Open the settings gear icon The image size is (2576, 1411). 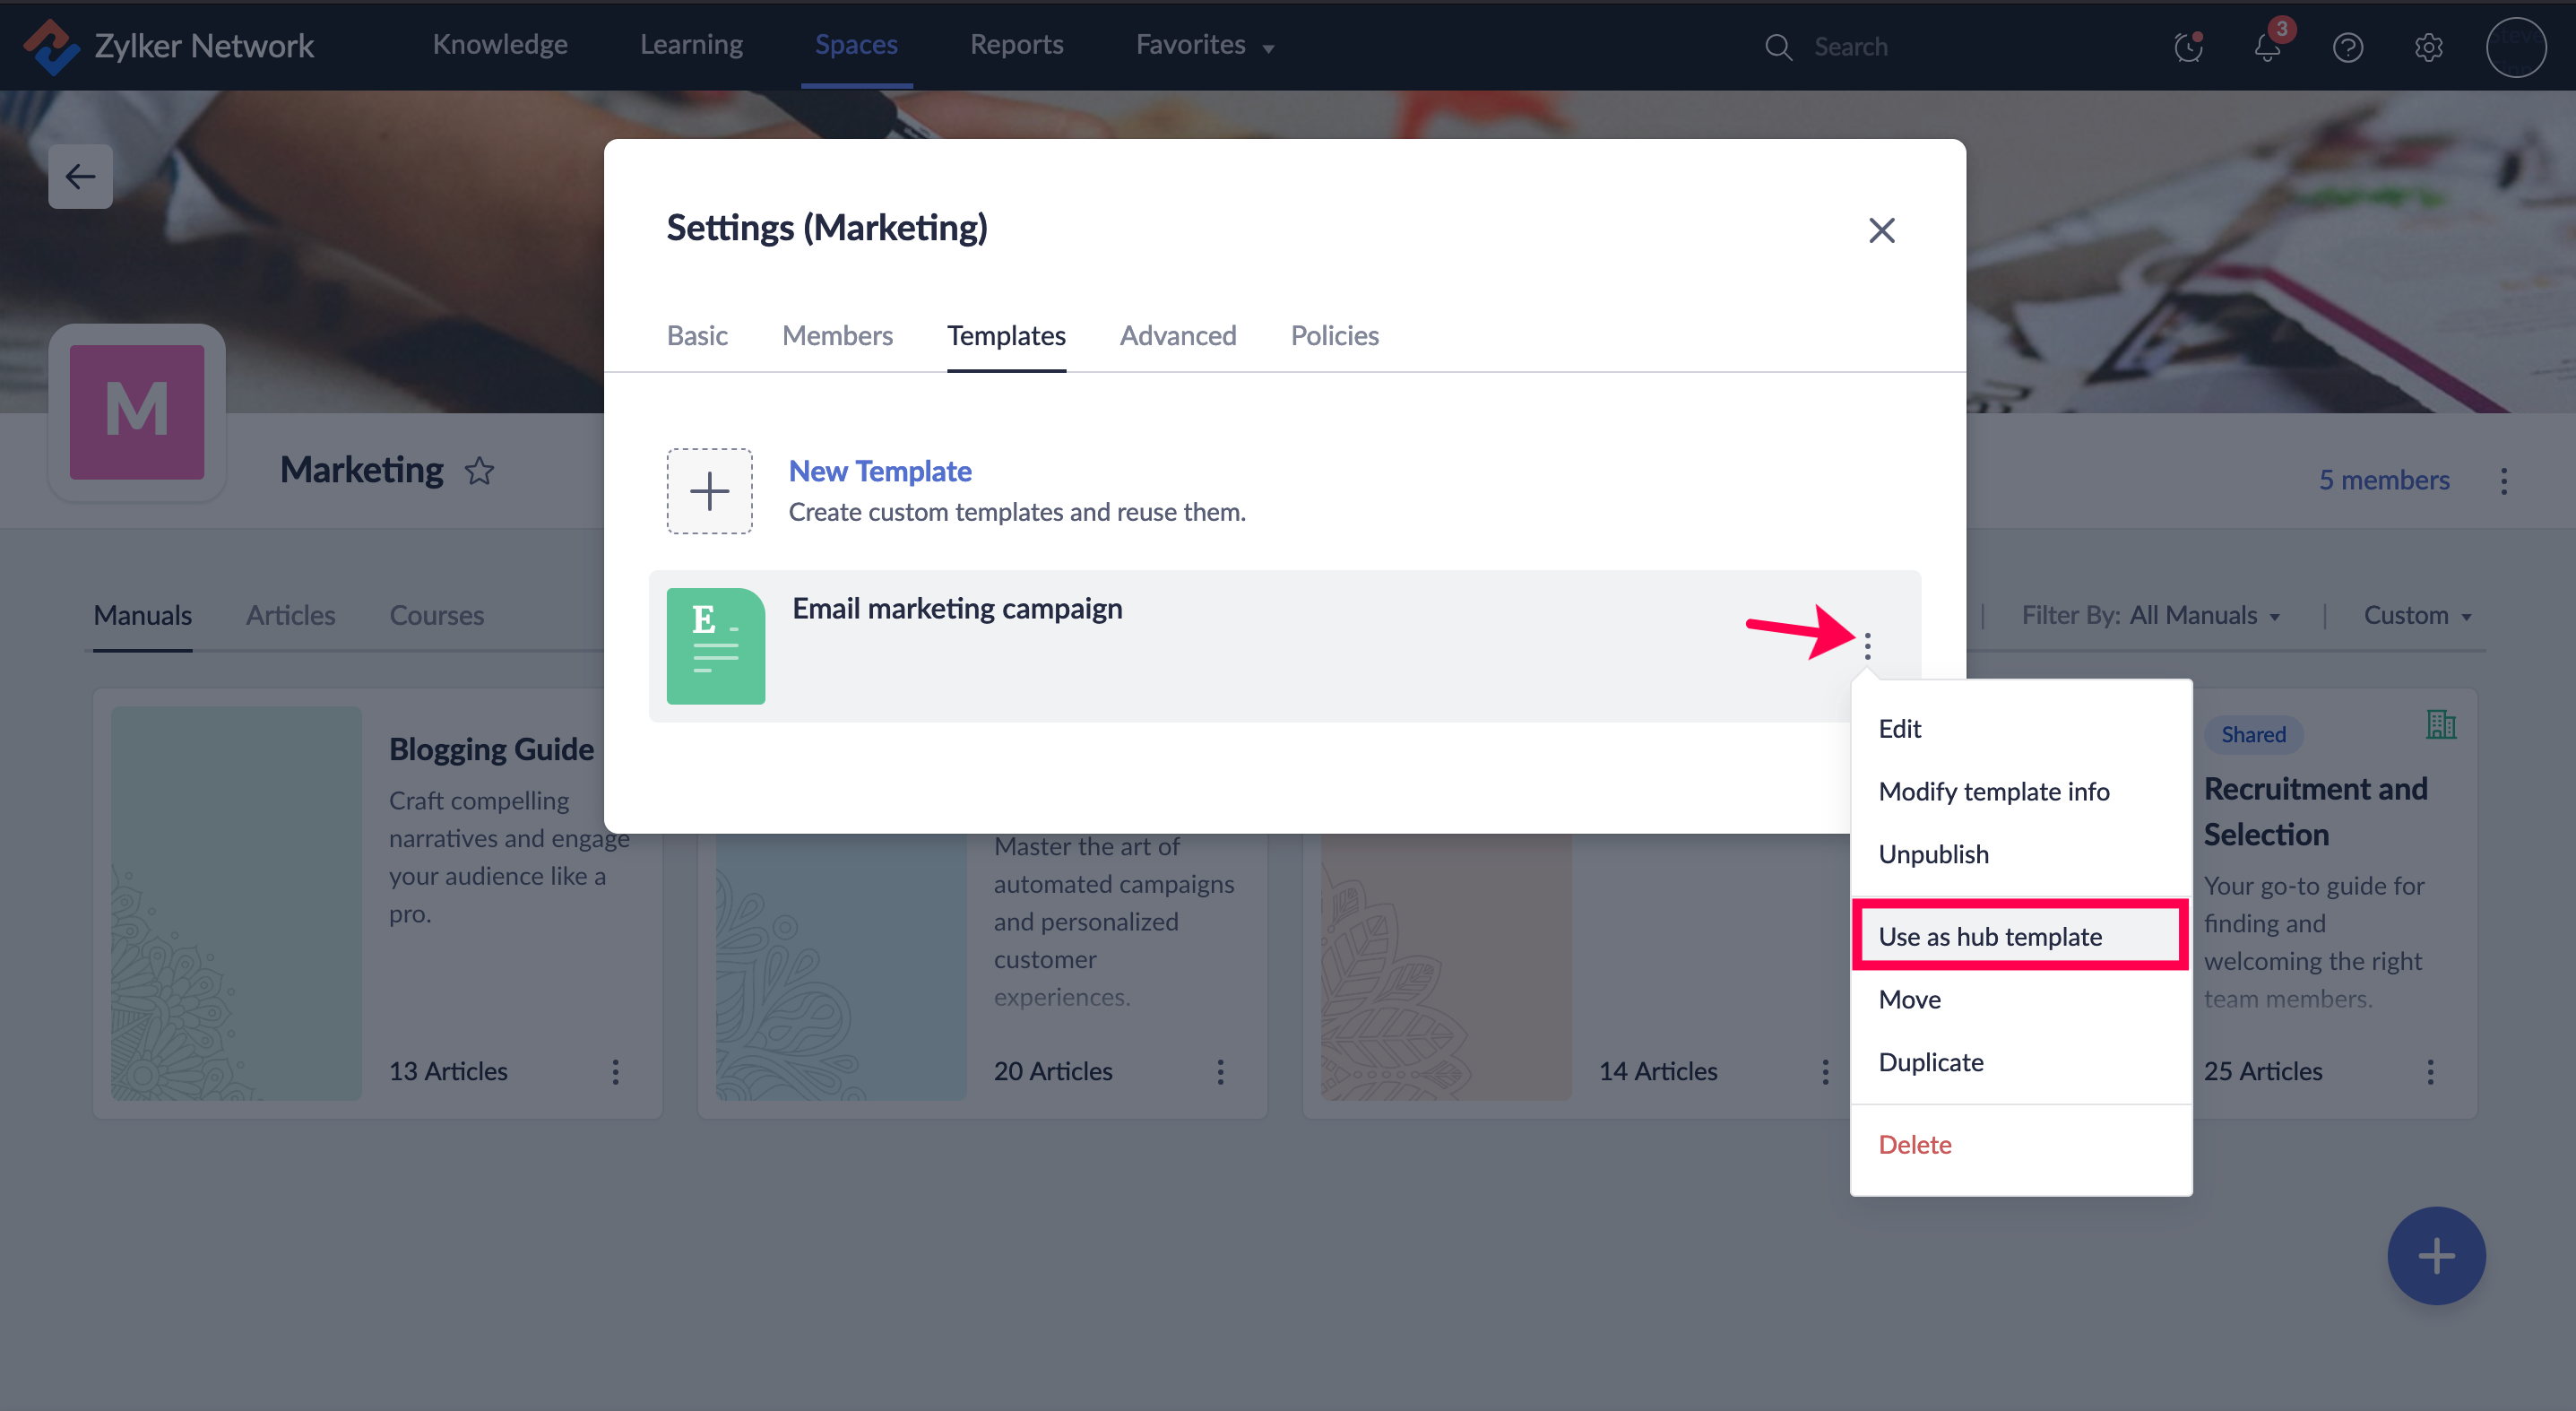click(2428, 47)
